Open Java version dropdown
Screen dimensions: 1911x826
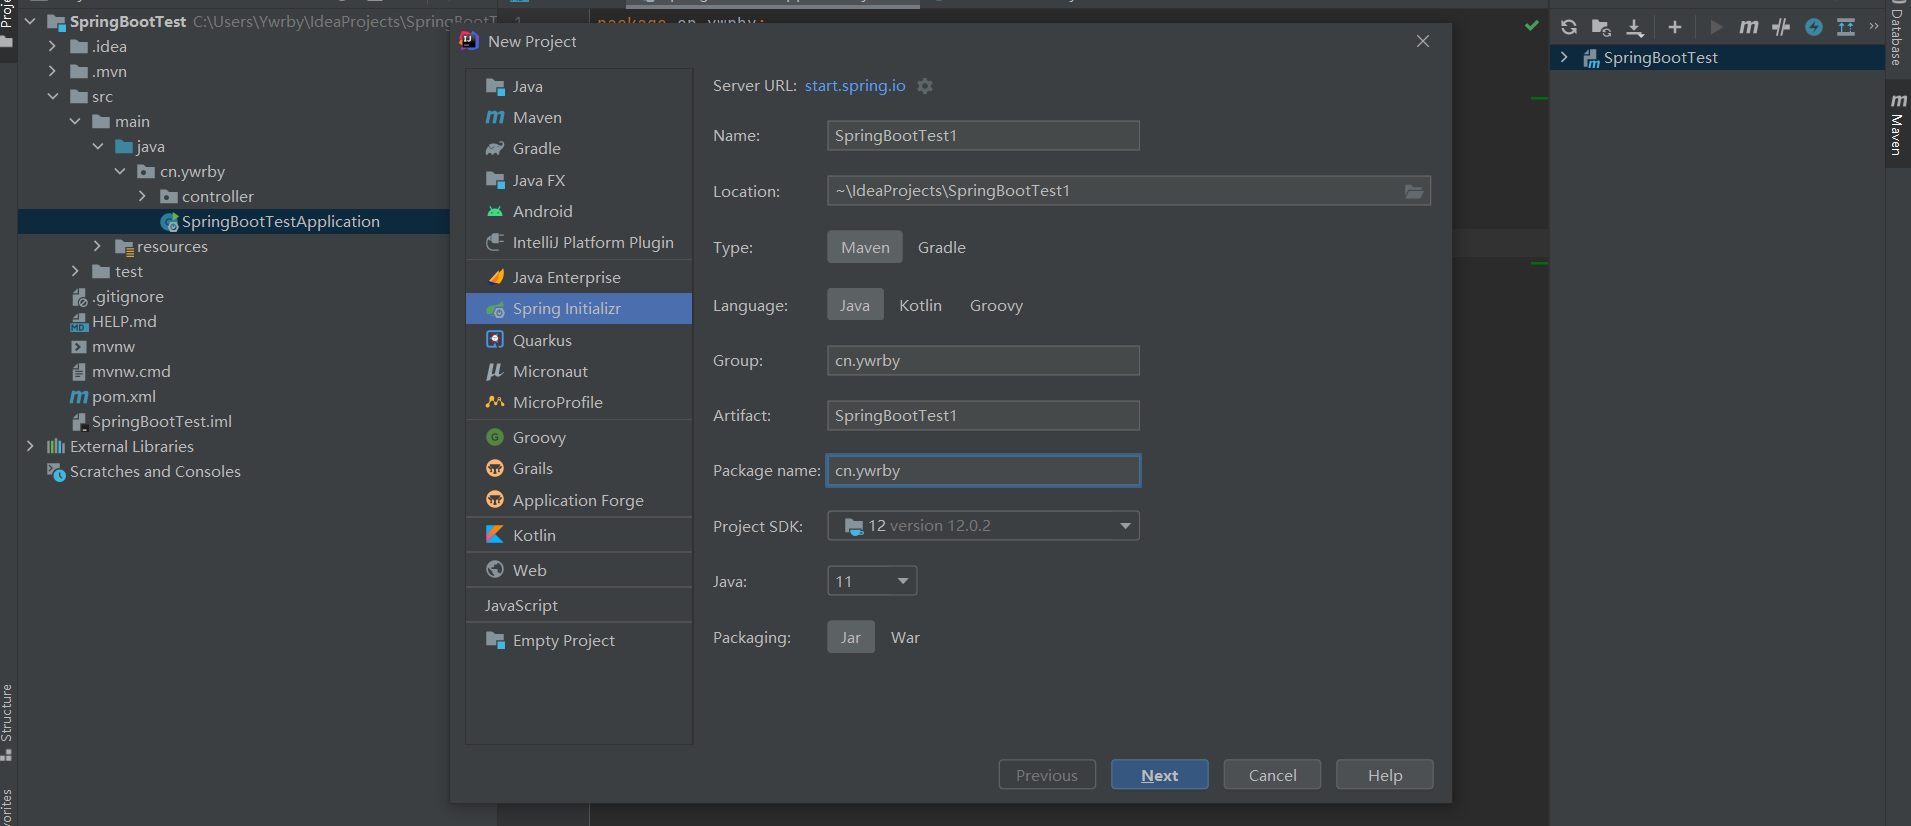(872, 581)
